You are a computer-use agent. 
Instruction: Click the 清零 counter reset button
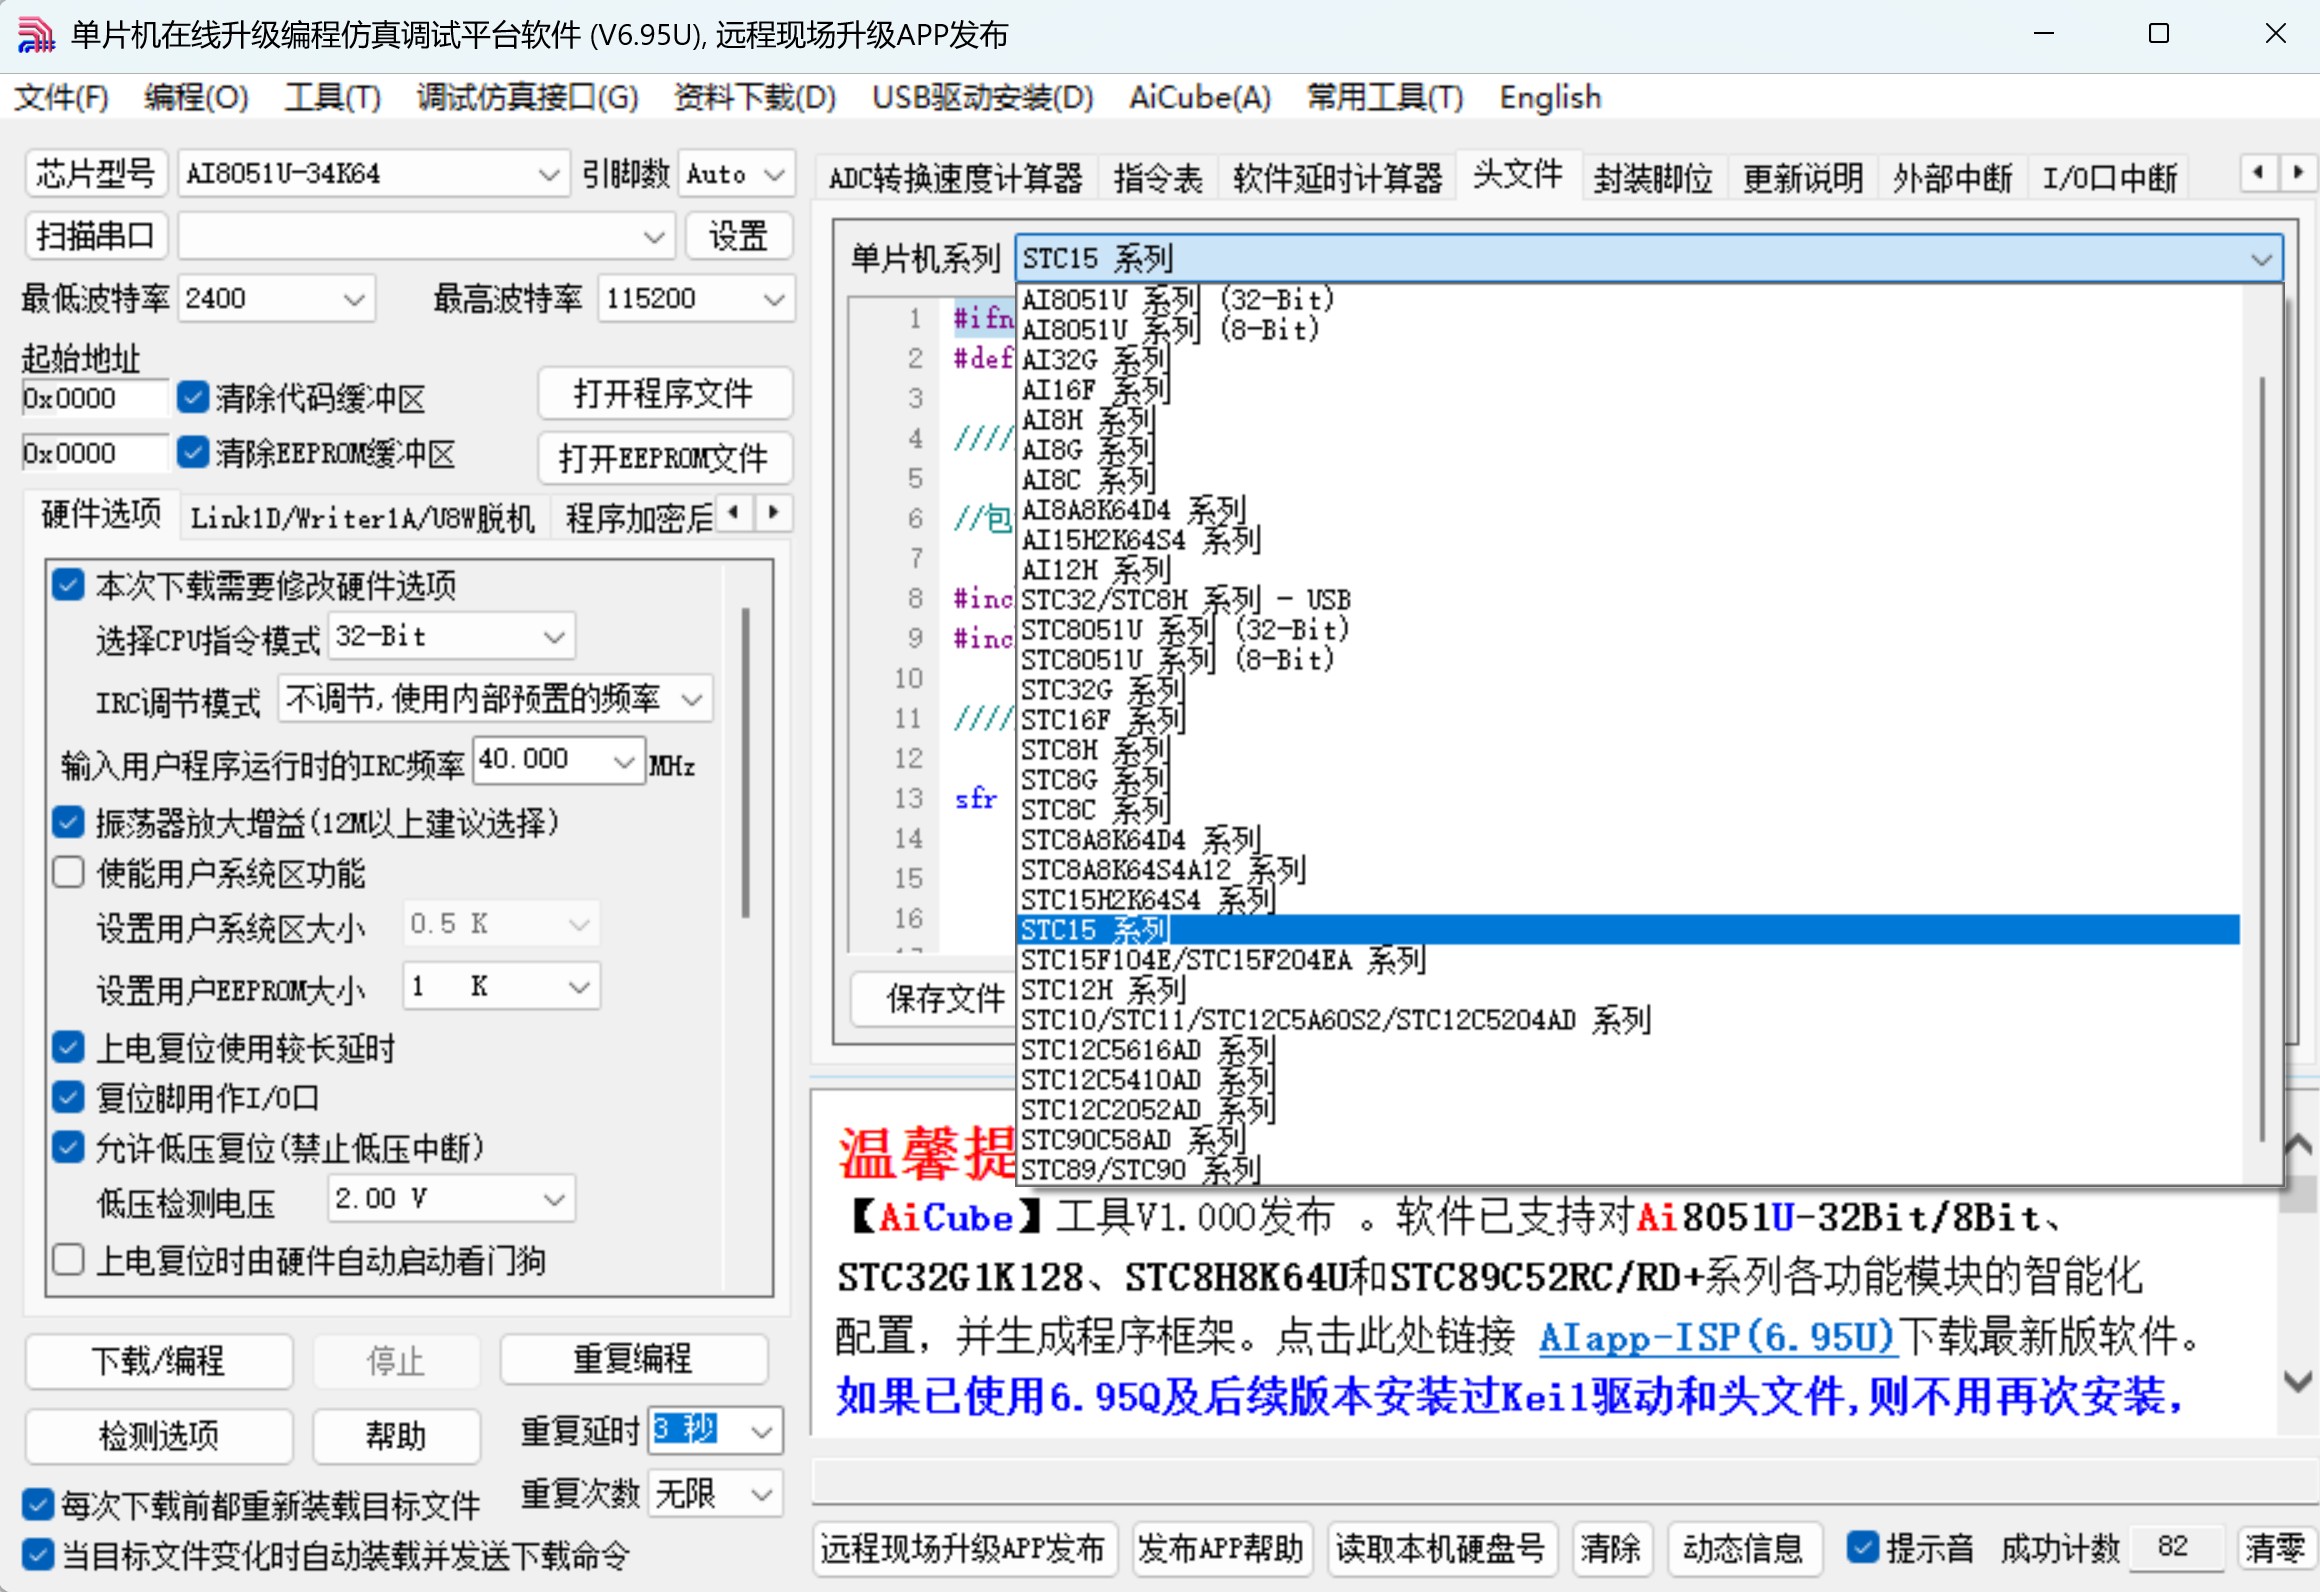[x=2275, y=1548]
